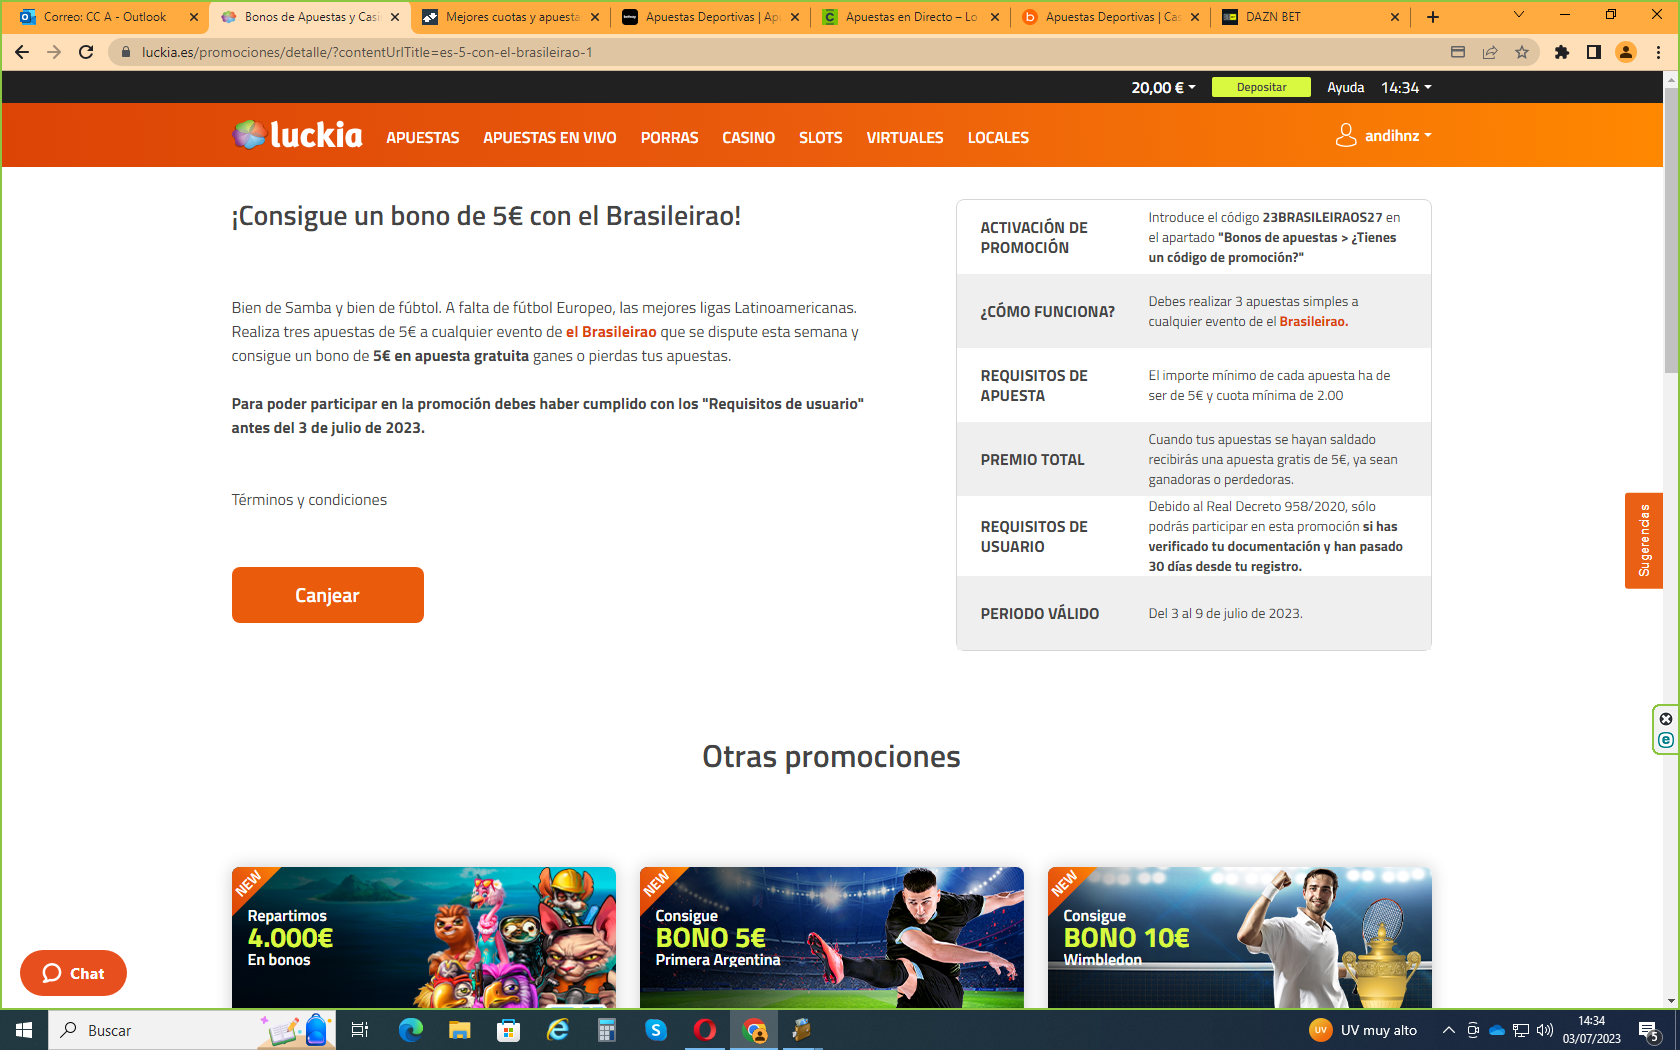1680x1050 pixels.
Task: Open BONO 10€ Wimbledon promotion
Action: coord(1240,937)
